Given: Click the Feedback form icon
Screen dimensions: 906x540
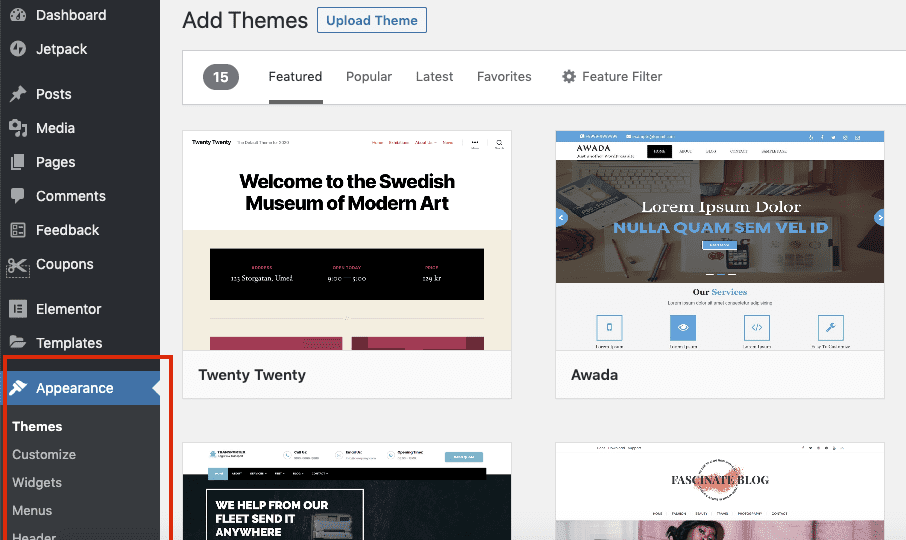Looking at the screenshot, I should tap(18, 230).
